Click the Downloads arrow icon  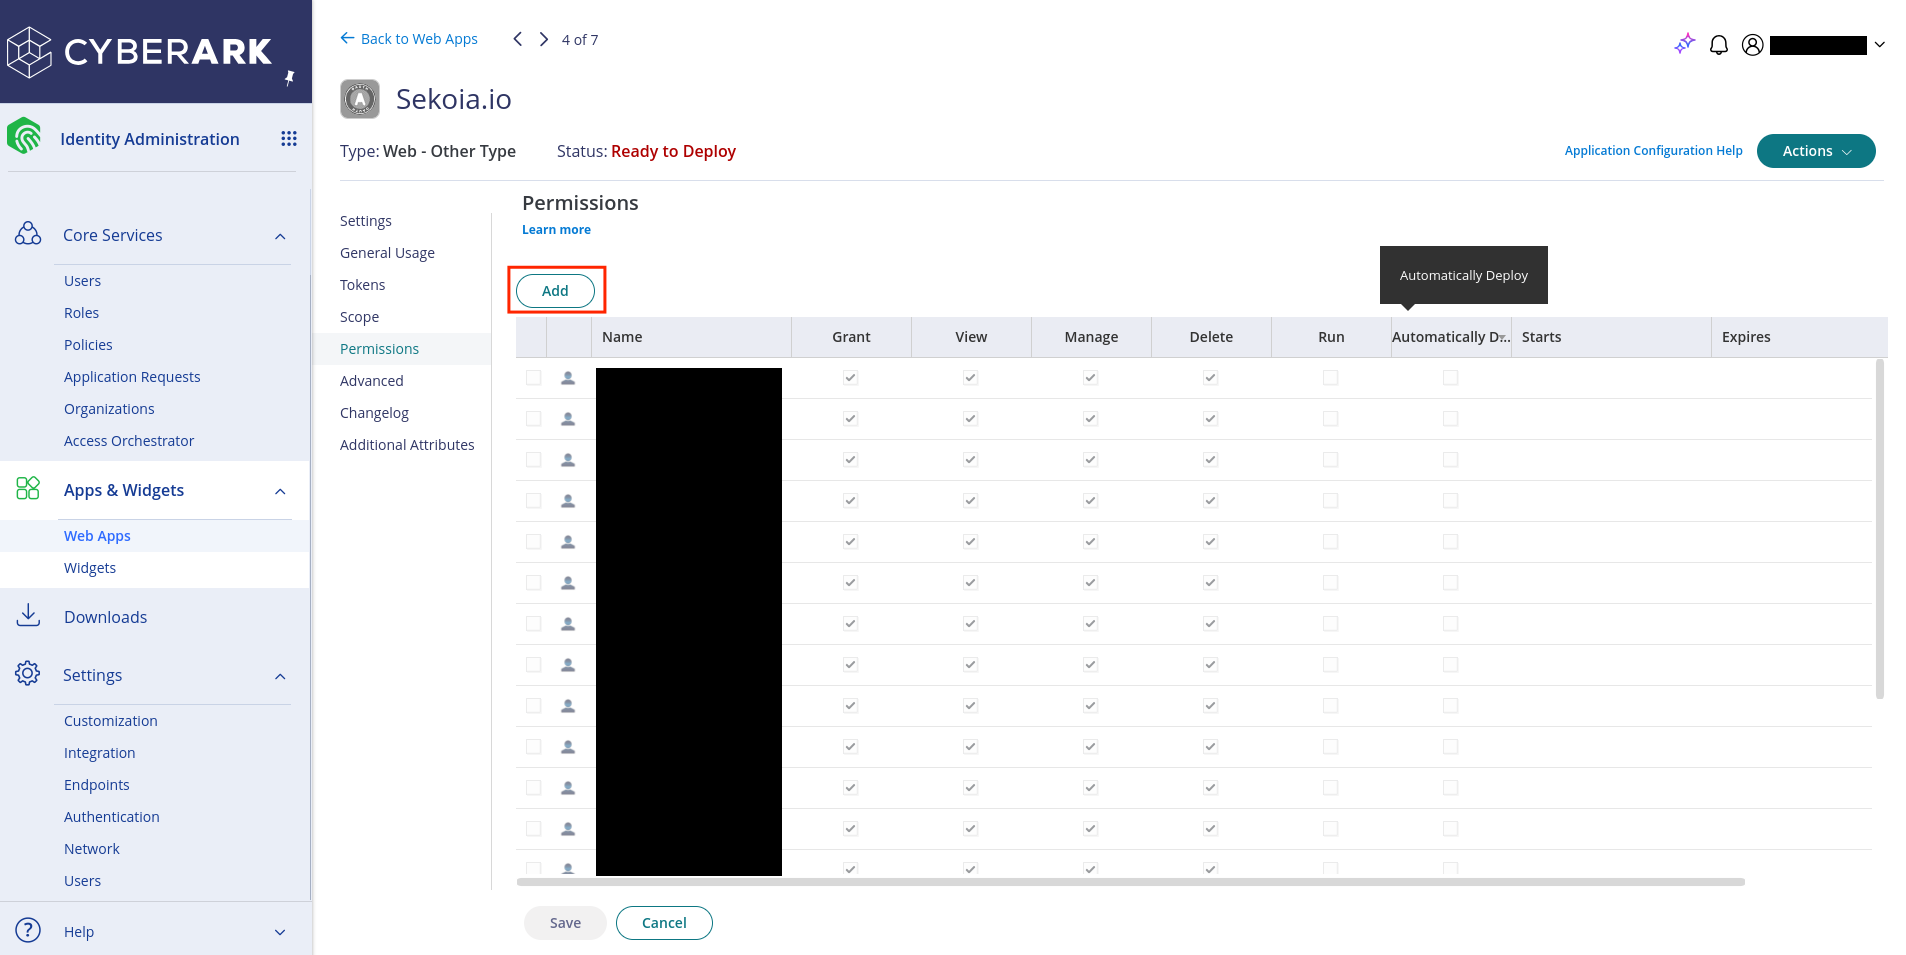28,615
